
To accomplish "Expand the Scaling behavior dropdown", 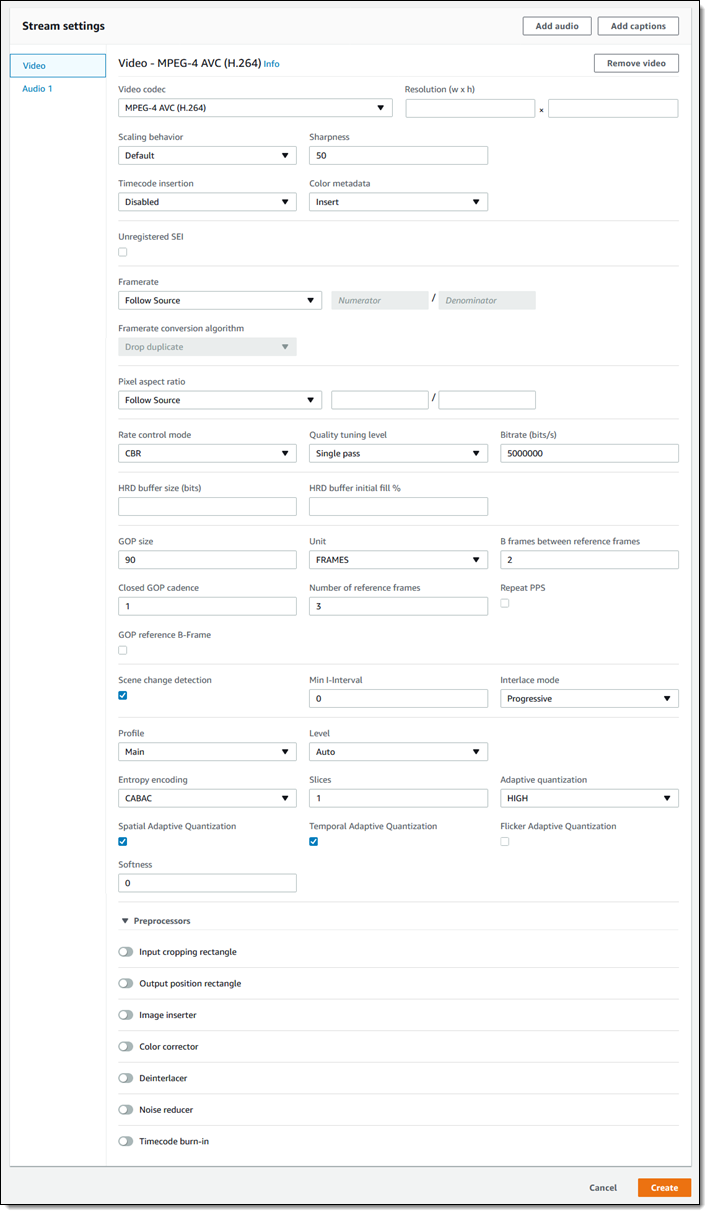I will tap(207, 155).
